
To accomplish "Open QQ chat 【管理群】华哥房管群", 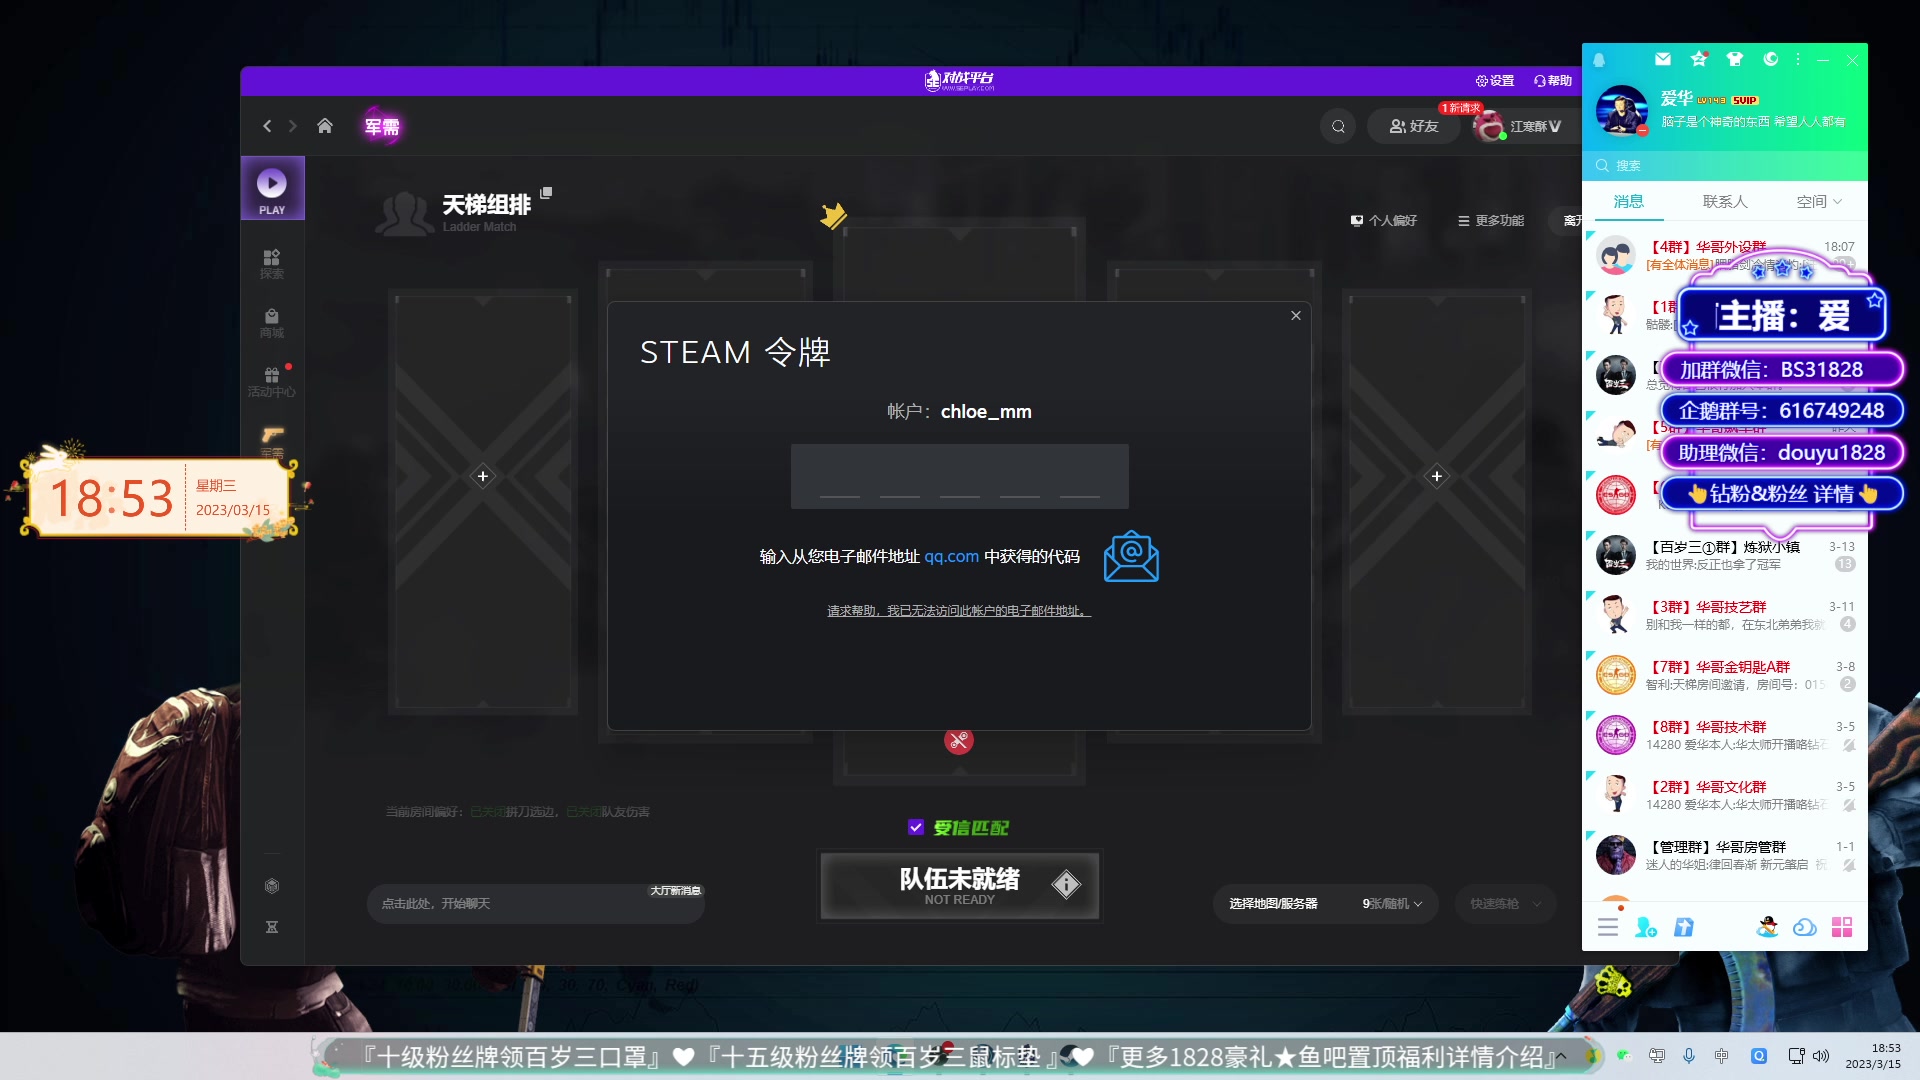I will pyautogui.click(x=1725, y=855).
